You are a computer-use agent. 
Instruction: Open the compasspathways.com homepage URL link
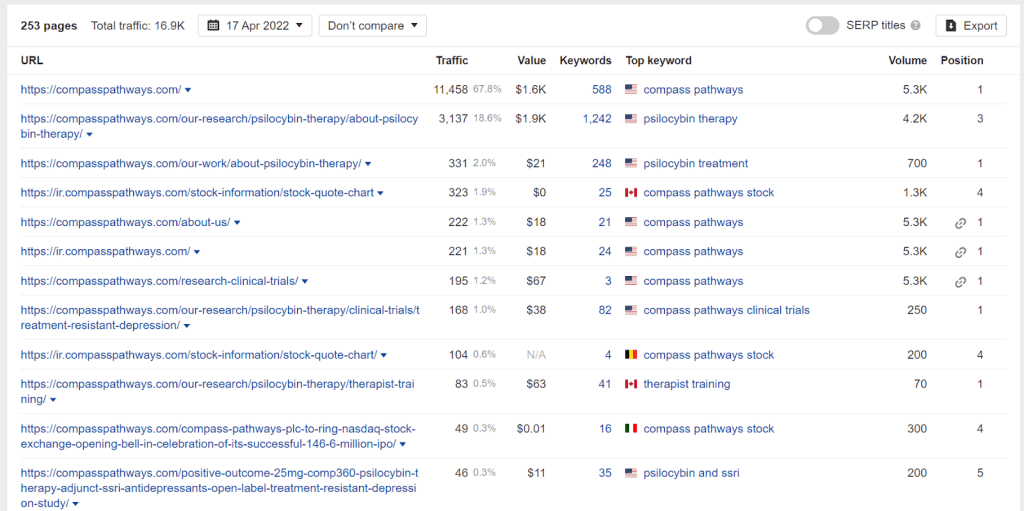(x=101, y=90)
